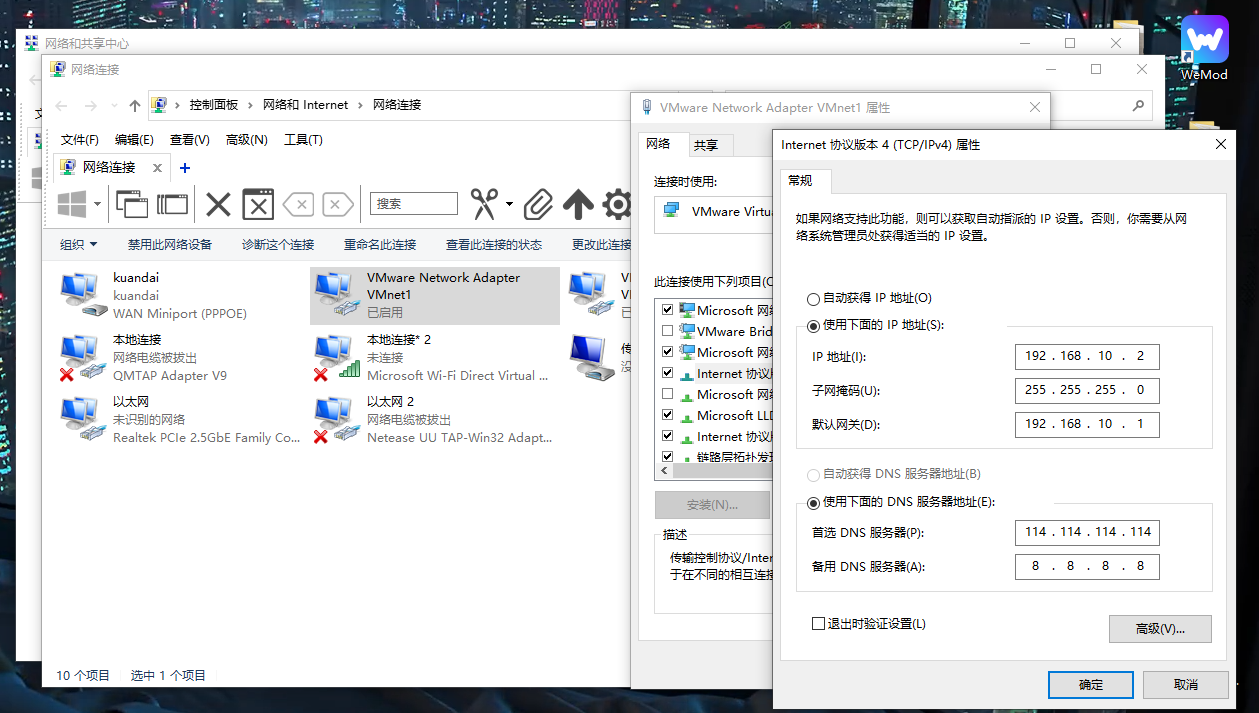
Task: Uncheck the highlighted Internet 协议 row checkbox
Action: point(667,373)
